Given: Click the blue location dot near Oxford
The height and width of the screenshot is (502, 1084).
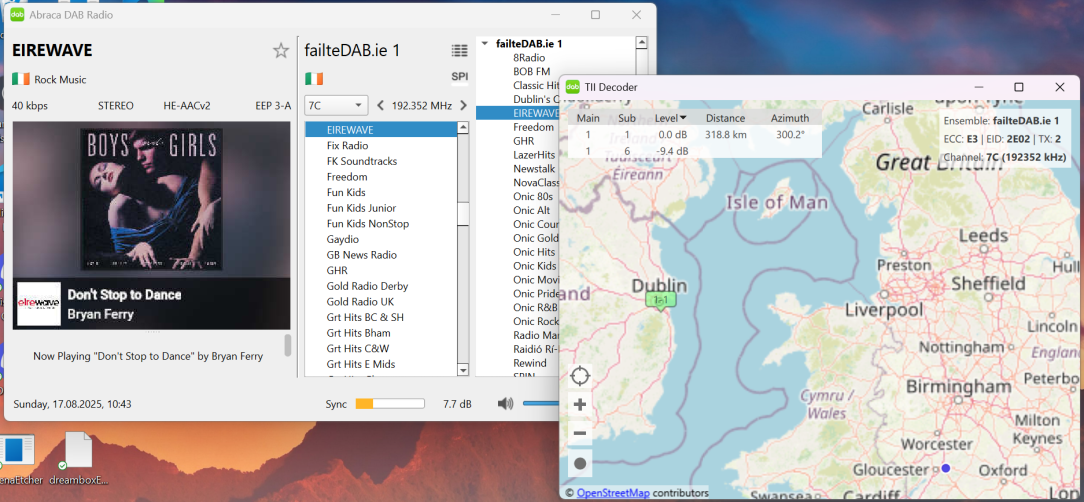Looking at the screenshot, I should [x=946, y=468].
